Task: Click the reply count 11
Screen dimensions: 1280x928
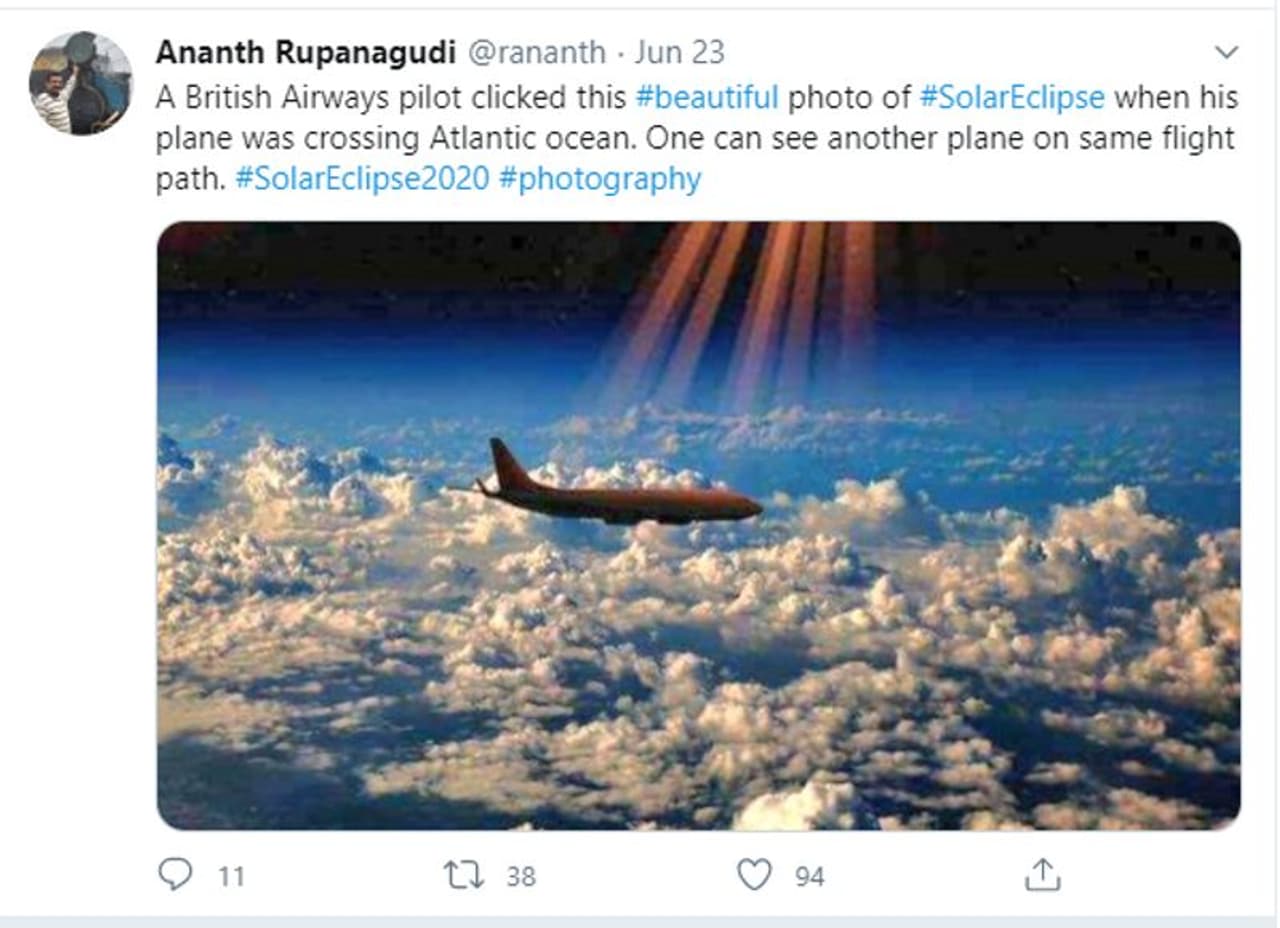Action: coord(231,877)
